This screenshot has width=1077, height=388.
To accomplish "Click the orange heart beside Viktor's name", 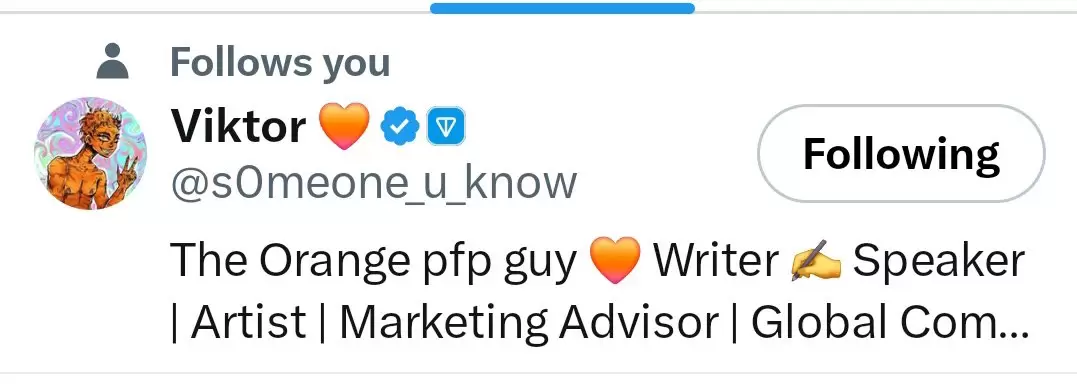I will [345, 127].
